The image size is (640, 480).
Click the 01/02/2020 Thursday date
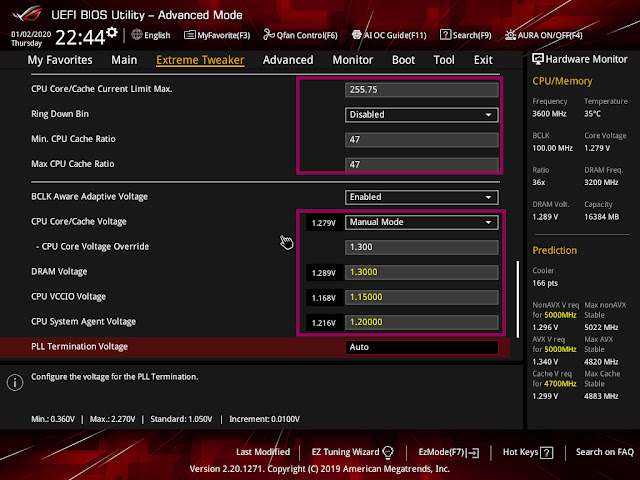pyautogui.click(x=31, y=38)
